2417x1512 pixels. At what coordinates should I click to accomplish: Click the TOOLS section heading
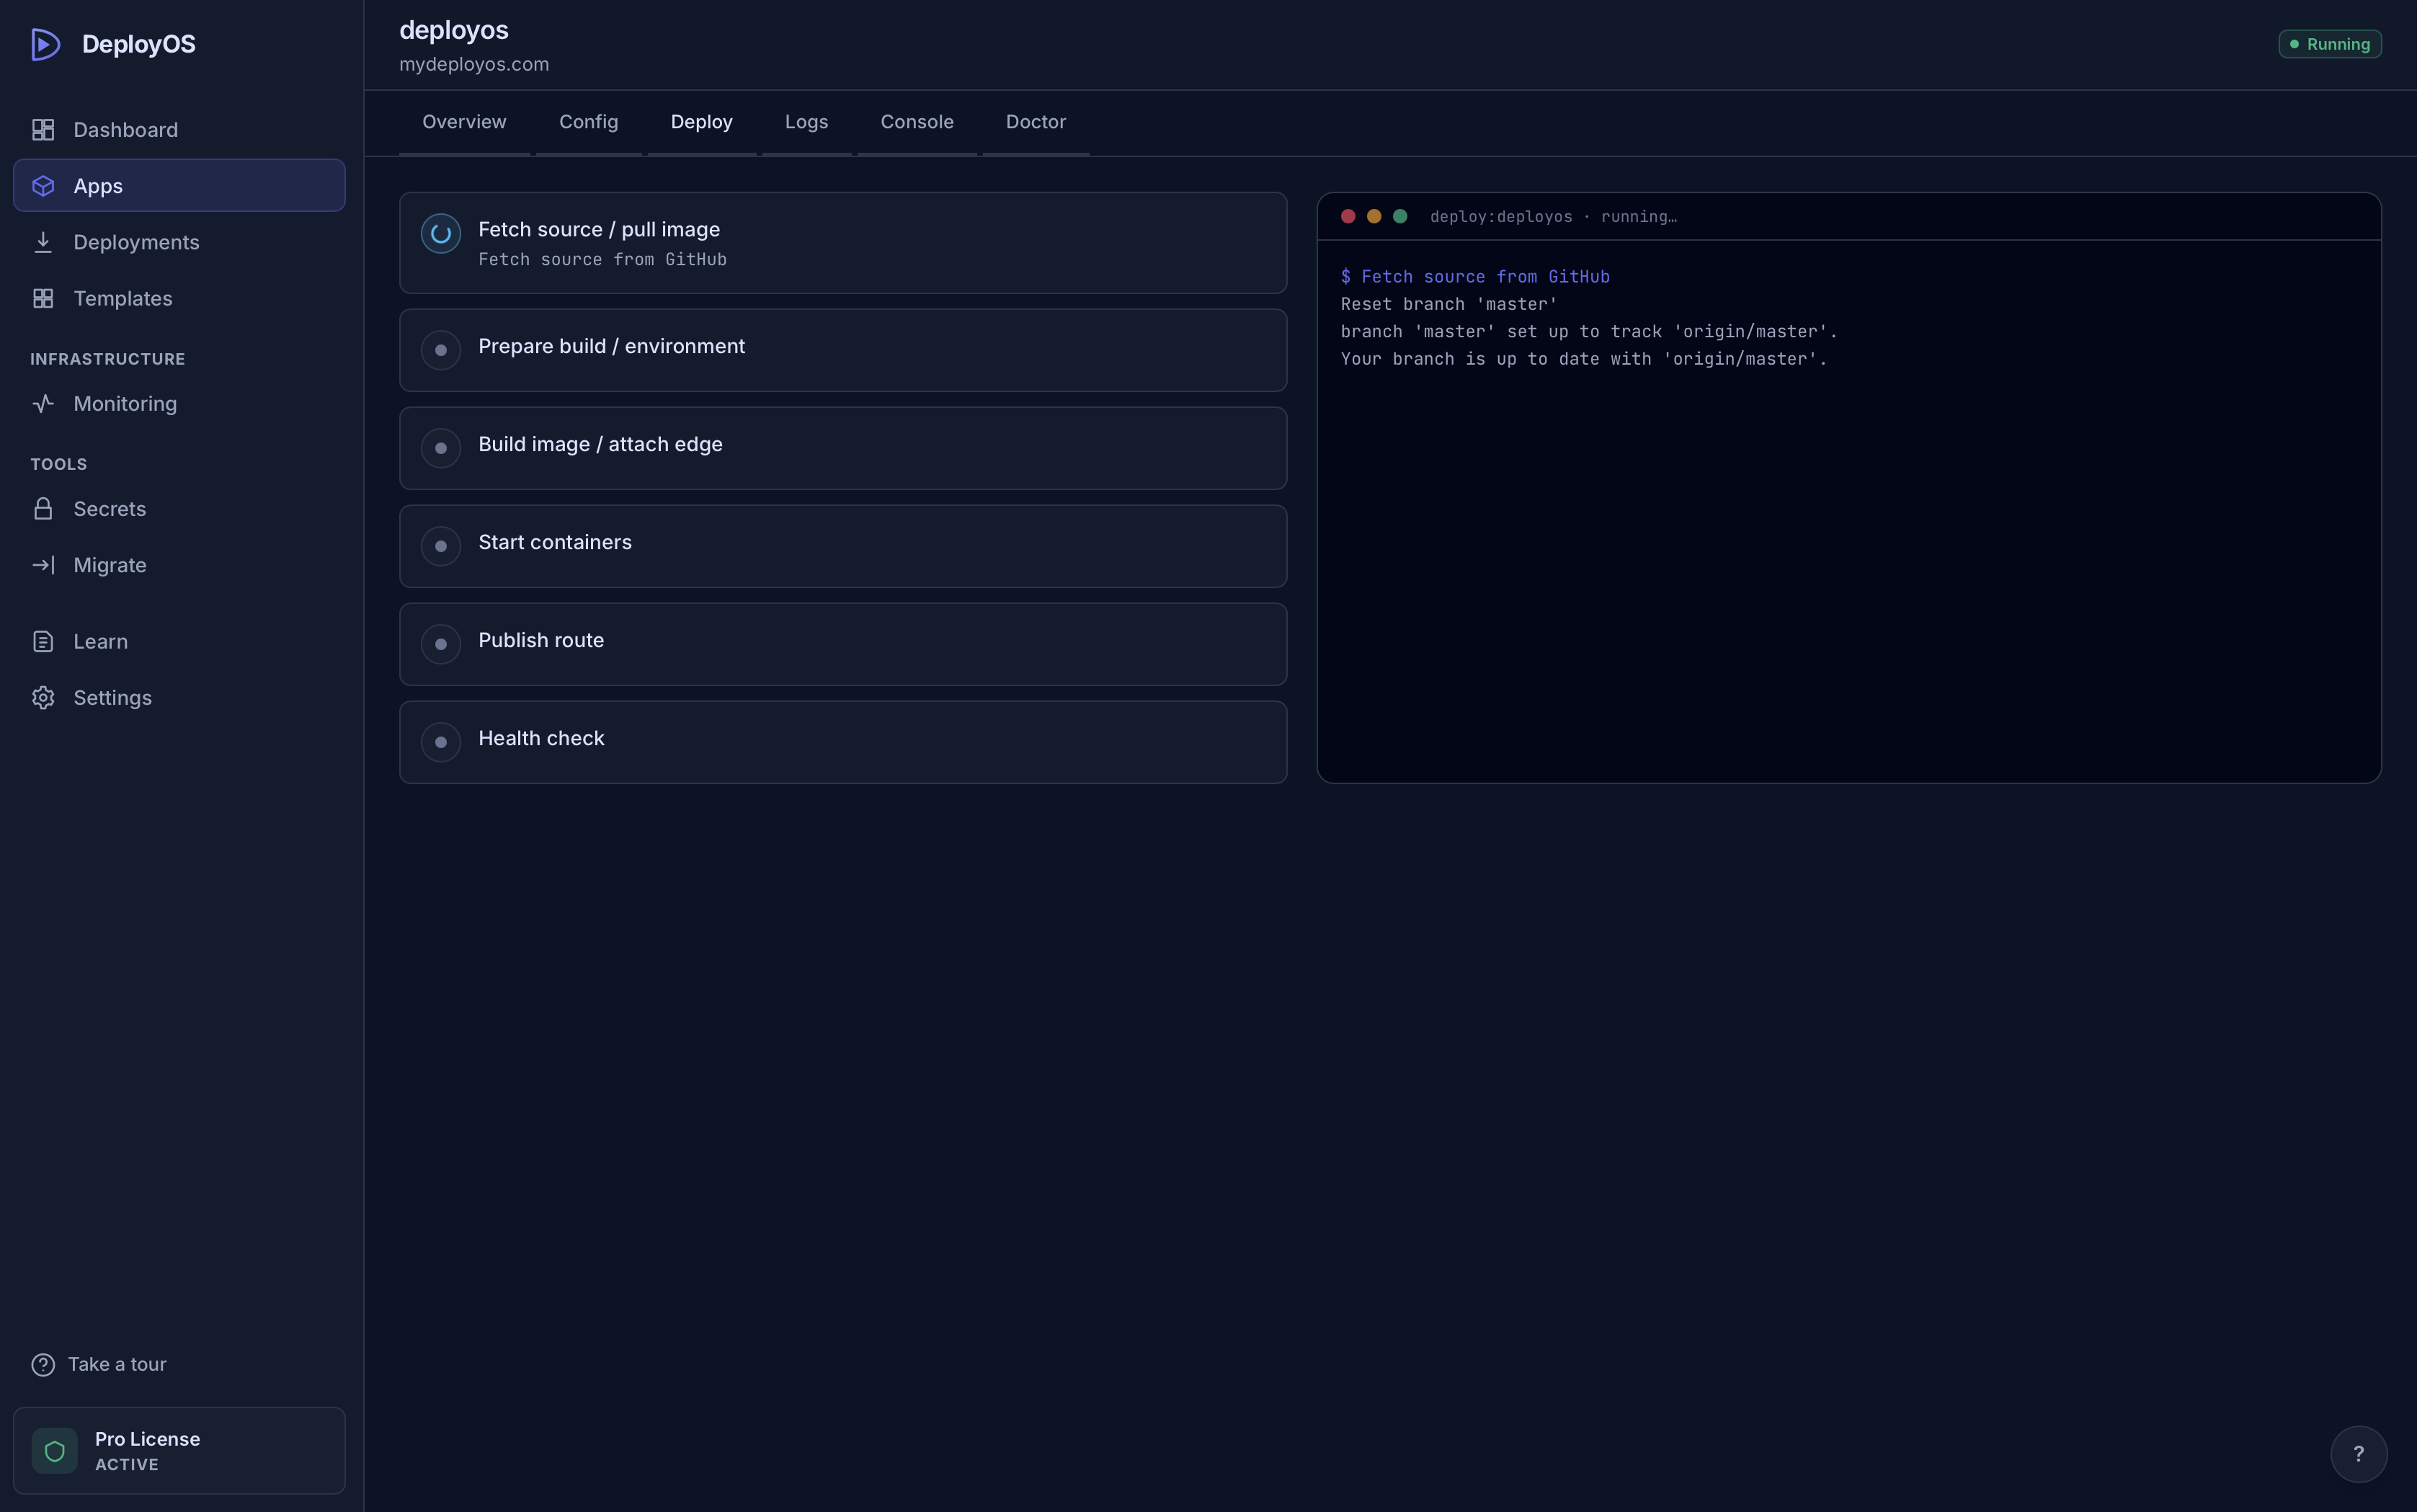pos(59,464)
